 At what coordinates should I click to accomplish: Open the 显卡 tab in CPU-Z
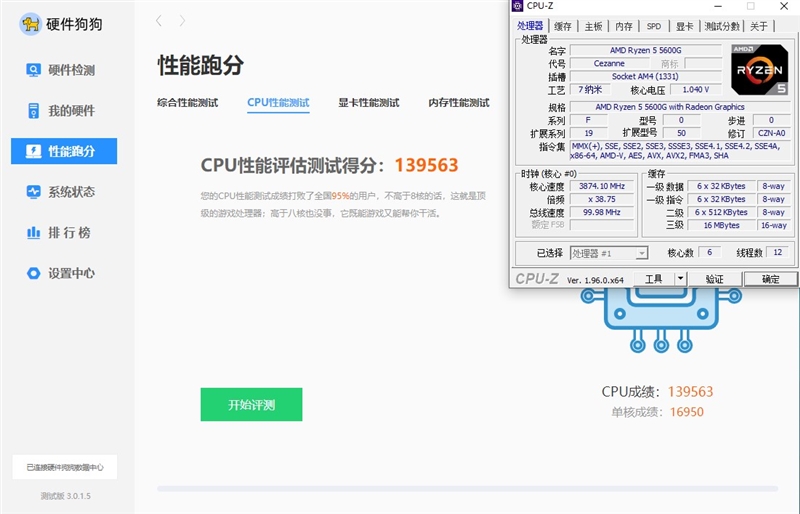[684, 27]
